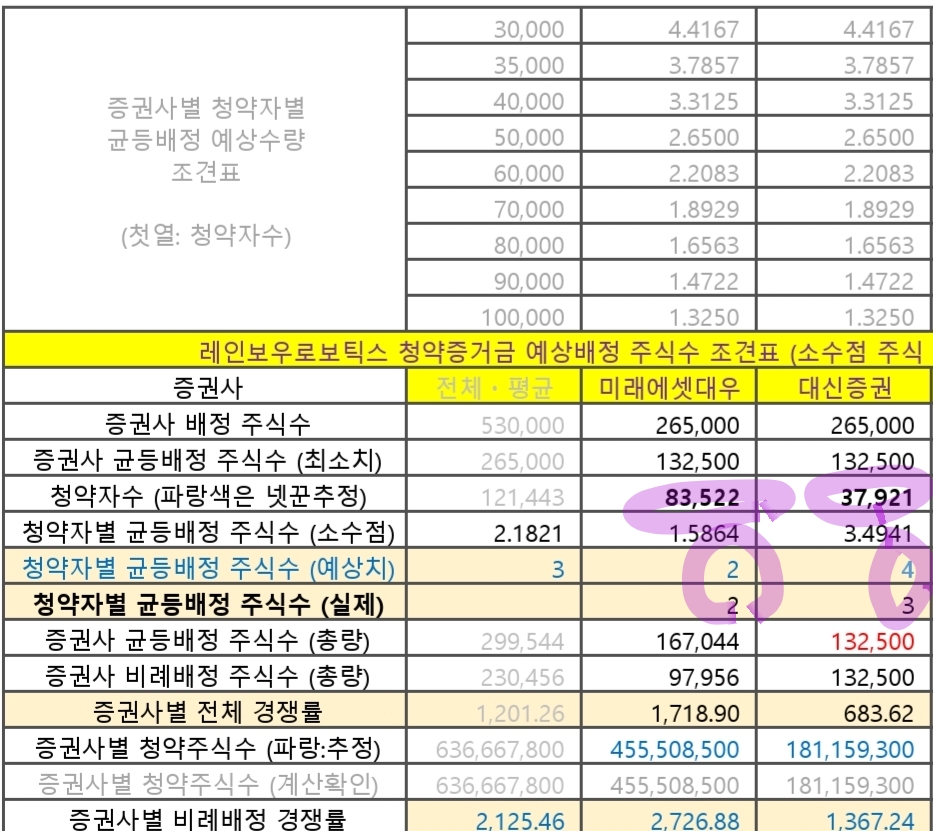
Task: Select the '미래에셋대우' column header
Action: click(x=668, y=387)
